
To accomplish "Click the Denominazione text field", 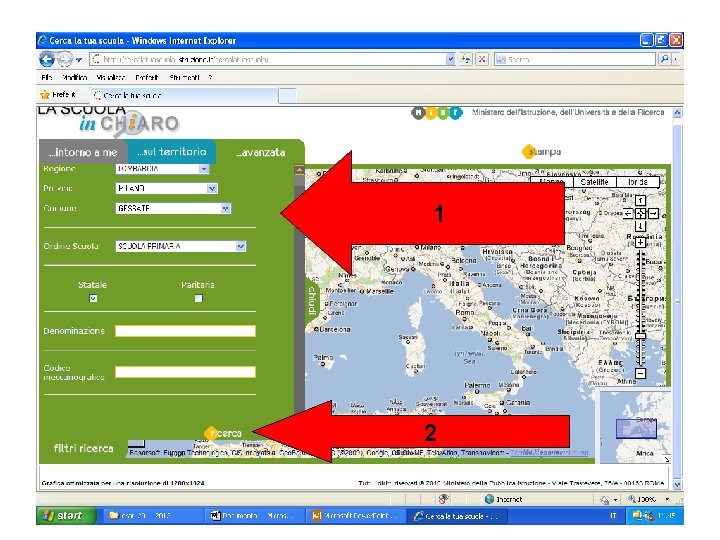I will click(185, 331).
